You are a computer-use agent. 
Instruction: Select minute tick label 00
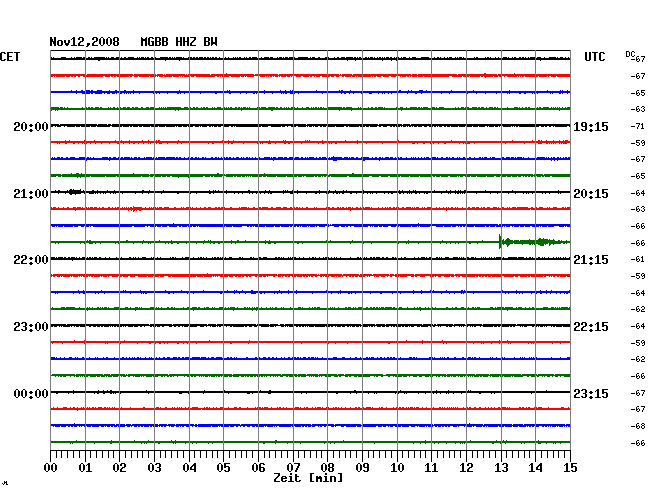pyautogui.click(x=51, y=468)
